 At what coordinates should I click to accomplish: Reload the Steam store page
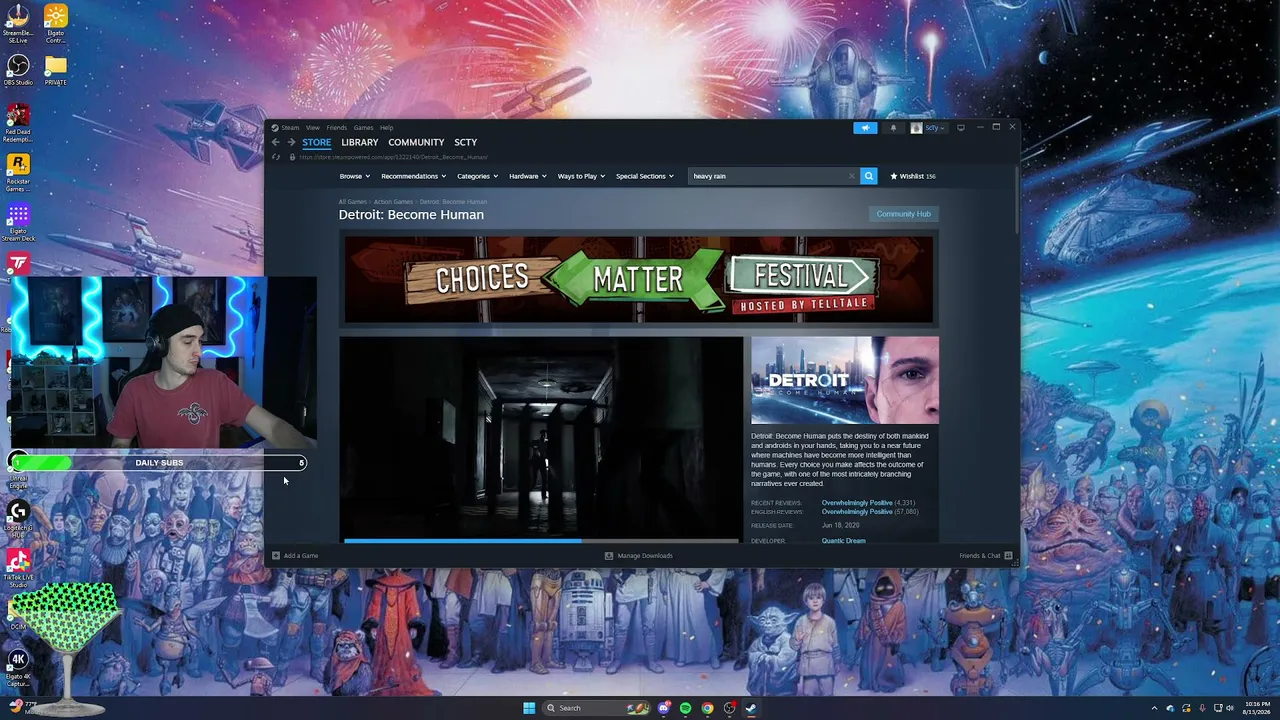pos(276,157)
